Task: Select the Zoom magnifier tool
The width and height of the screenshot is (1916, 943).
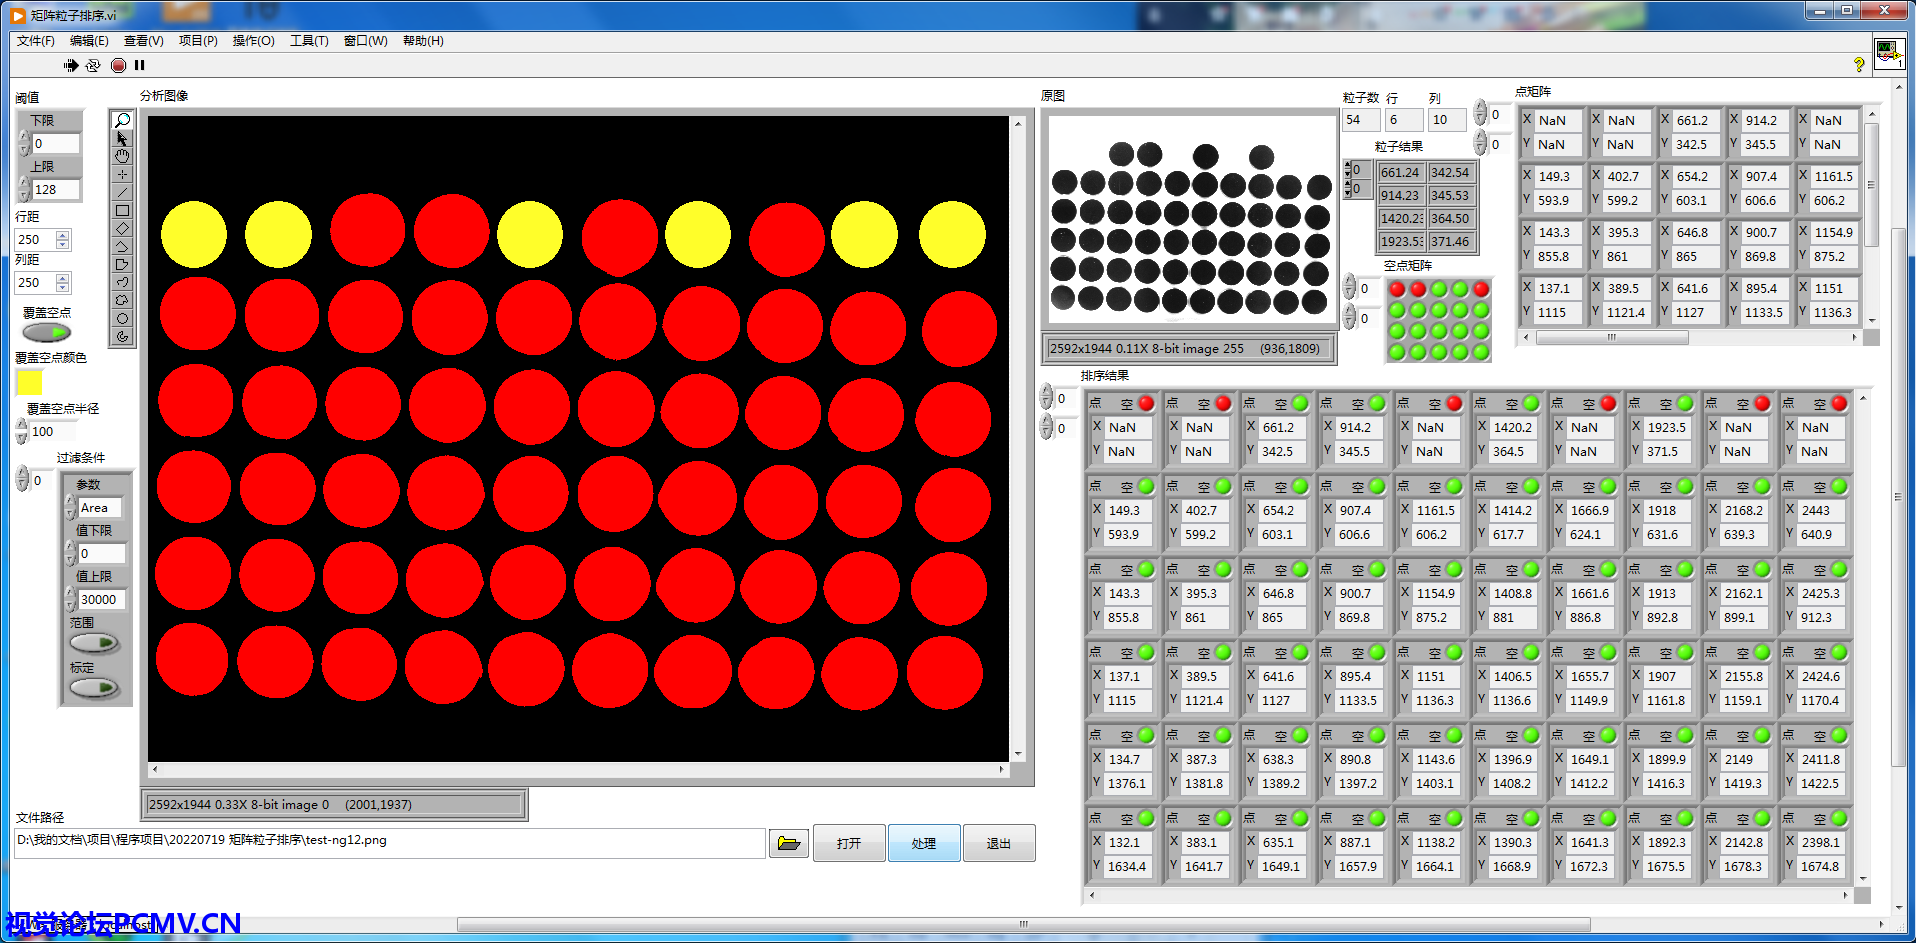Action: 122,120
